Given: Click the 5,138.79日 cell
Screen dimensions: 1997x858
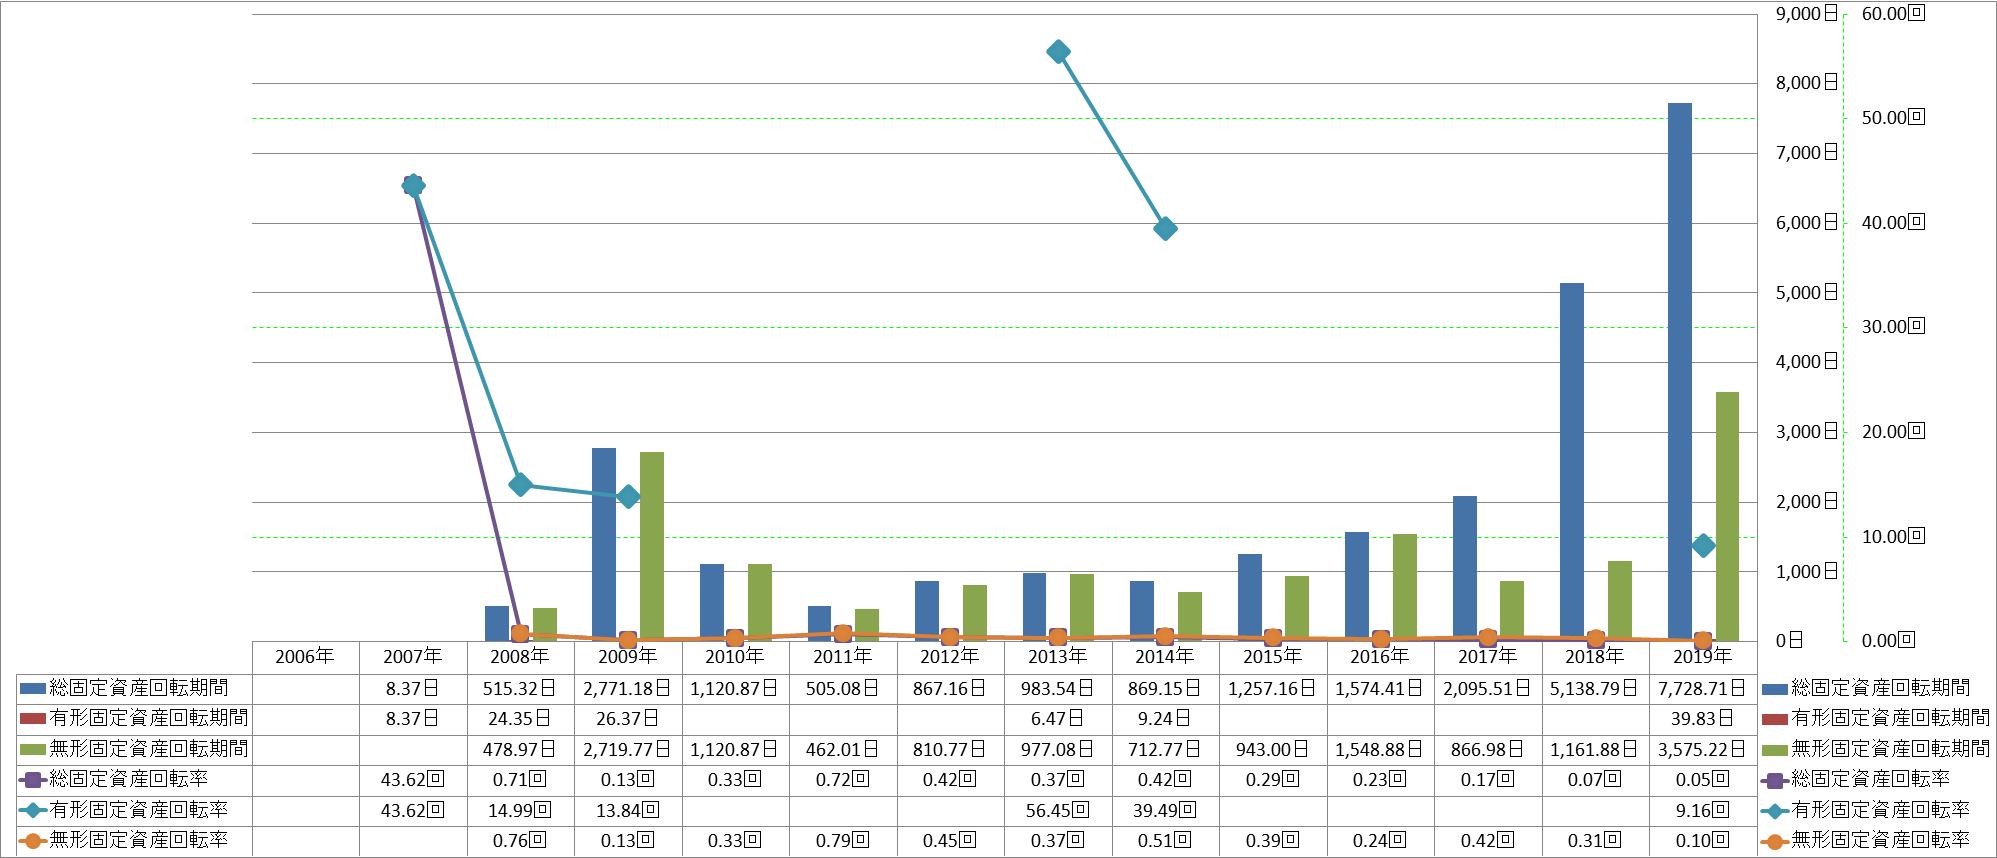Looking at the screenshot, I should pyautogui.click(x=1594, y=688).
